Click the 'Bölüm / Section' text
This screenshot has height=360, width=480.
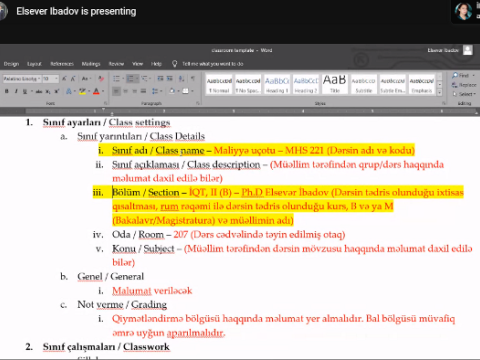point(146,192)
